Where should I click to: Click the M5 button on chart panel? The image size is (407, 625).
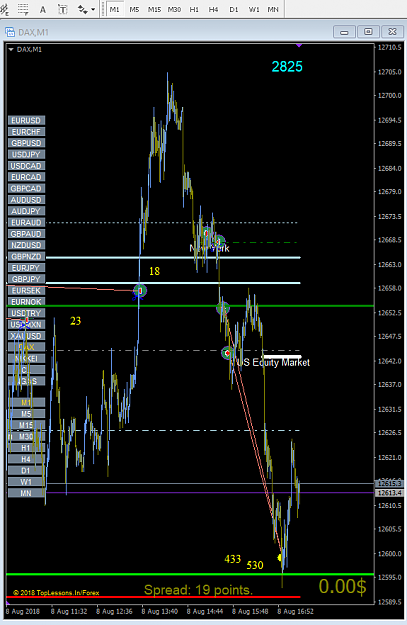tap(26, 414)
